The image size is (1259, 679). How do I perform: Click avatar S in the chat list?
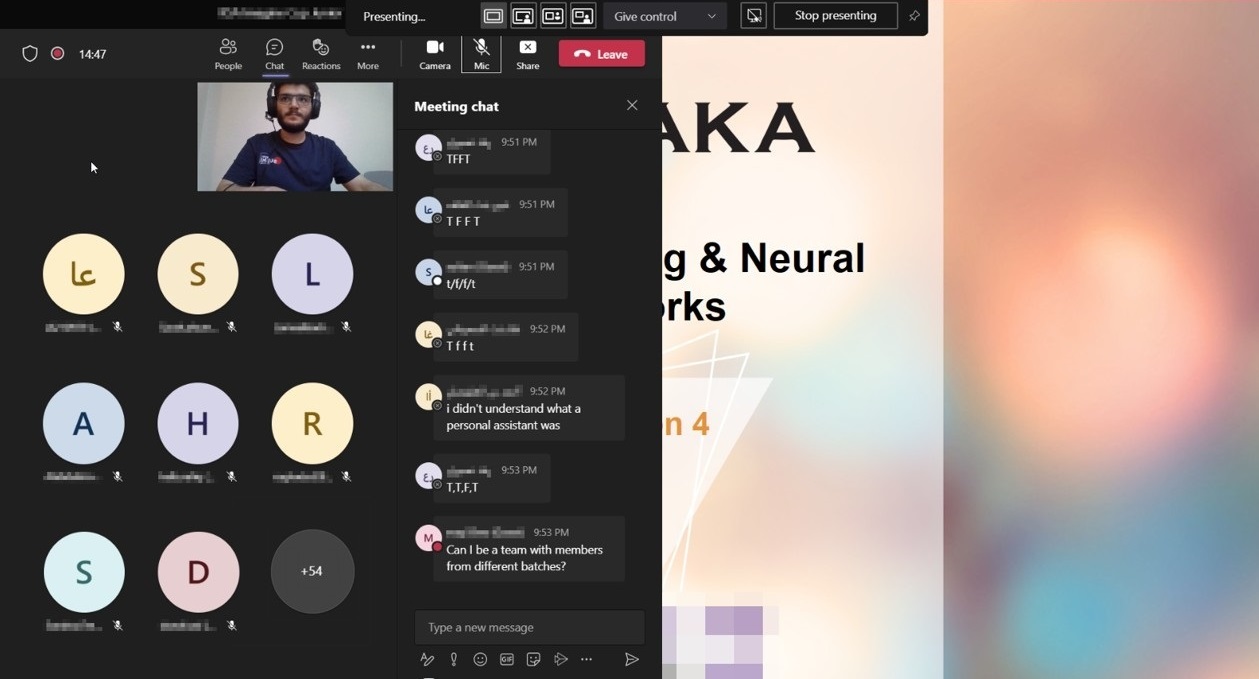click(x=428, y=272)
